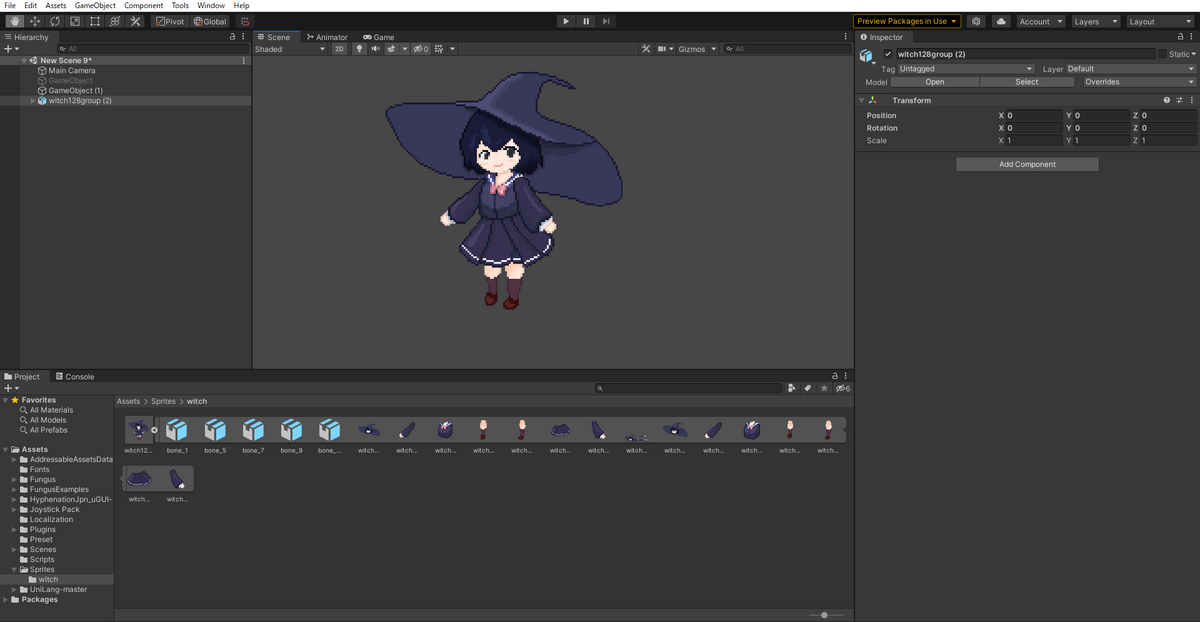1200x622 pixels.
Task: Lock the Hierarchy panel
Action: [x=233, y=37]
